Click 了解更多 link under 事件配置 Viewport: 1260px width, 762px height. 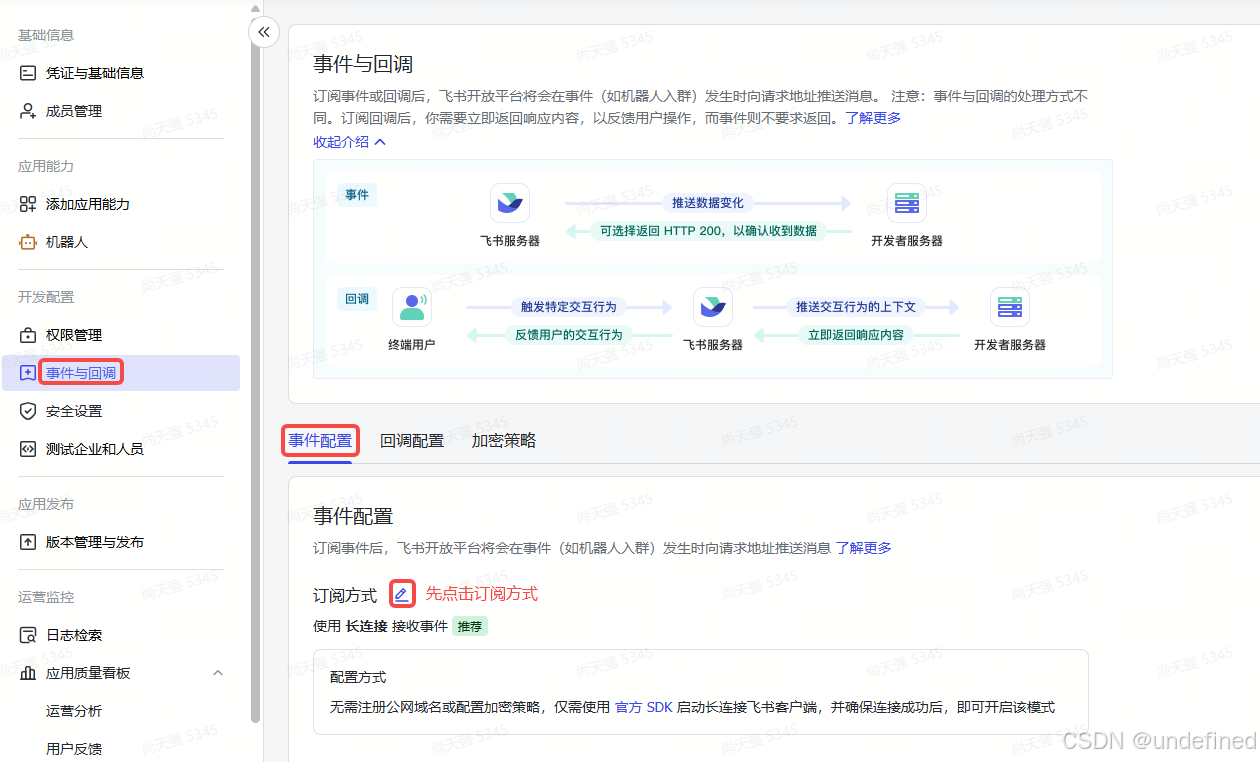click(x=864, y=548)
